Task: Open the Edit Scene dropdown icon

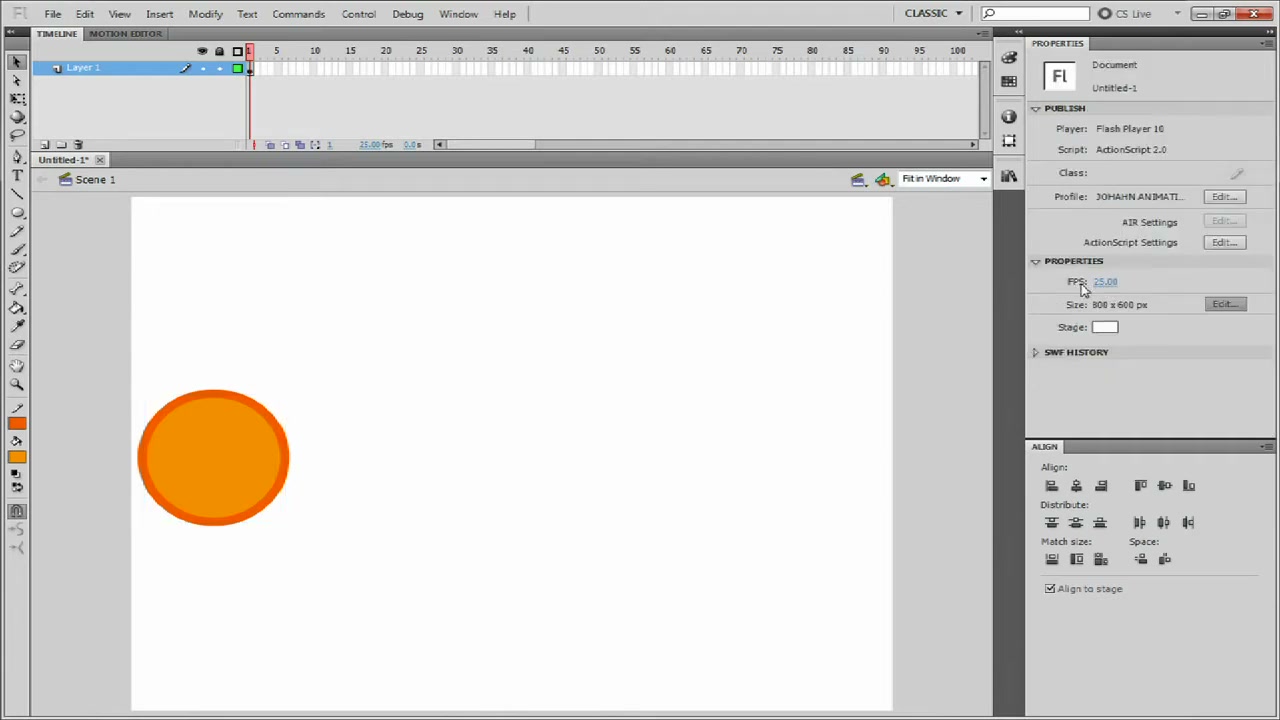Action: [858, 180]
